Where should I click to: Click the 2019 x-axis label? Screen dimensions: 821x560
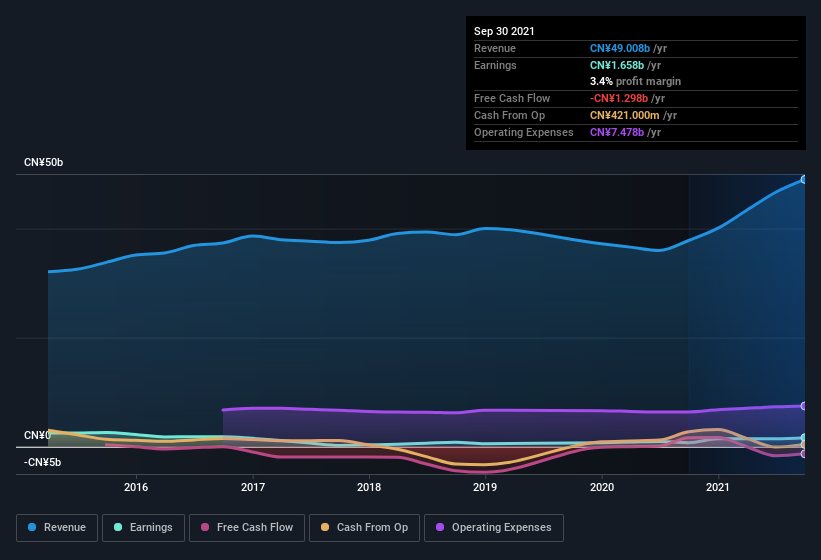click(x=485, y=487)
